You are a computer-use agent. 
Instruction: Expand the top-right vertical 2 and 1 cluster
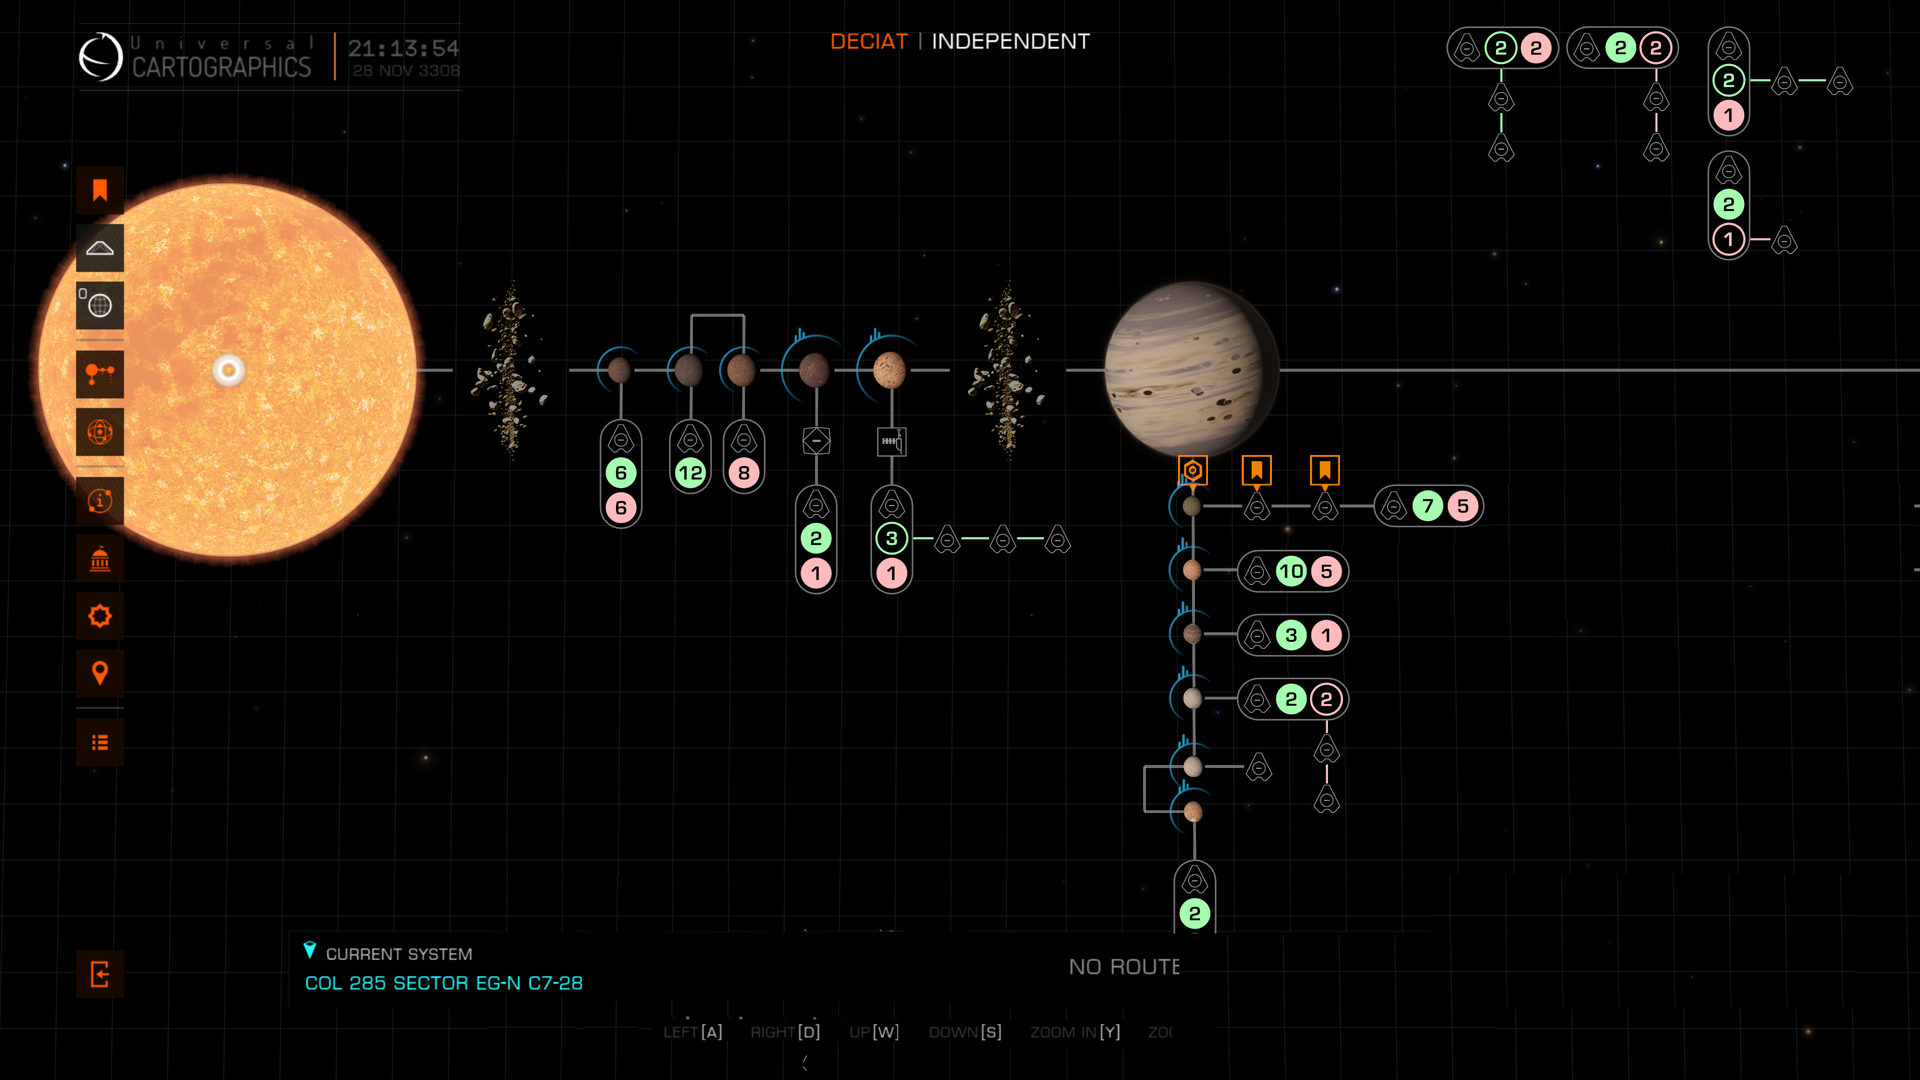pyautogui.click(x=1729, y=81)
